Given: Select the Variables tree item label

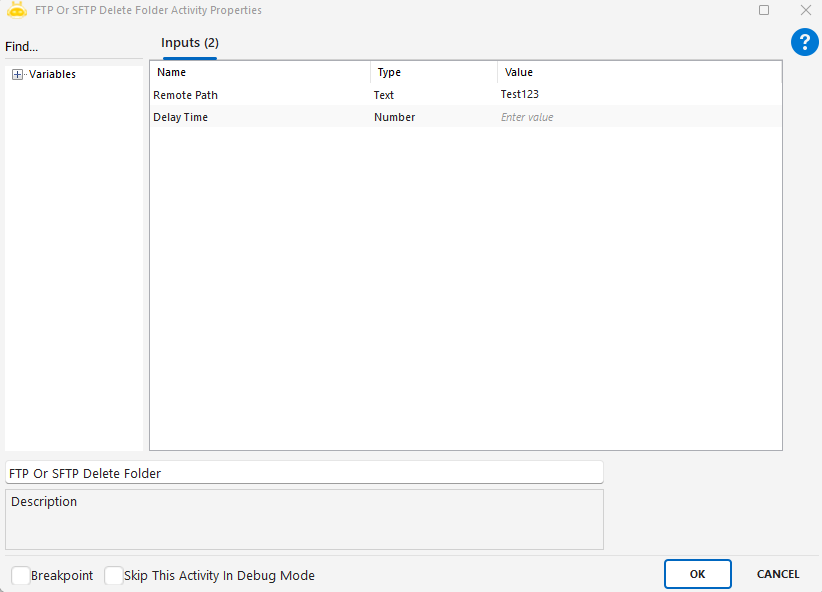Looking at the screenshot, I should (52, 74).
